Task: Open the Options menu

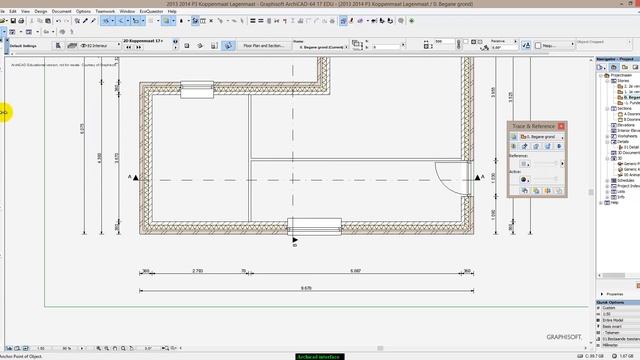Action: 83,11
